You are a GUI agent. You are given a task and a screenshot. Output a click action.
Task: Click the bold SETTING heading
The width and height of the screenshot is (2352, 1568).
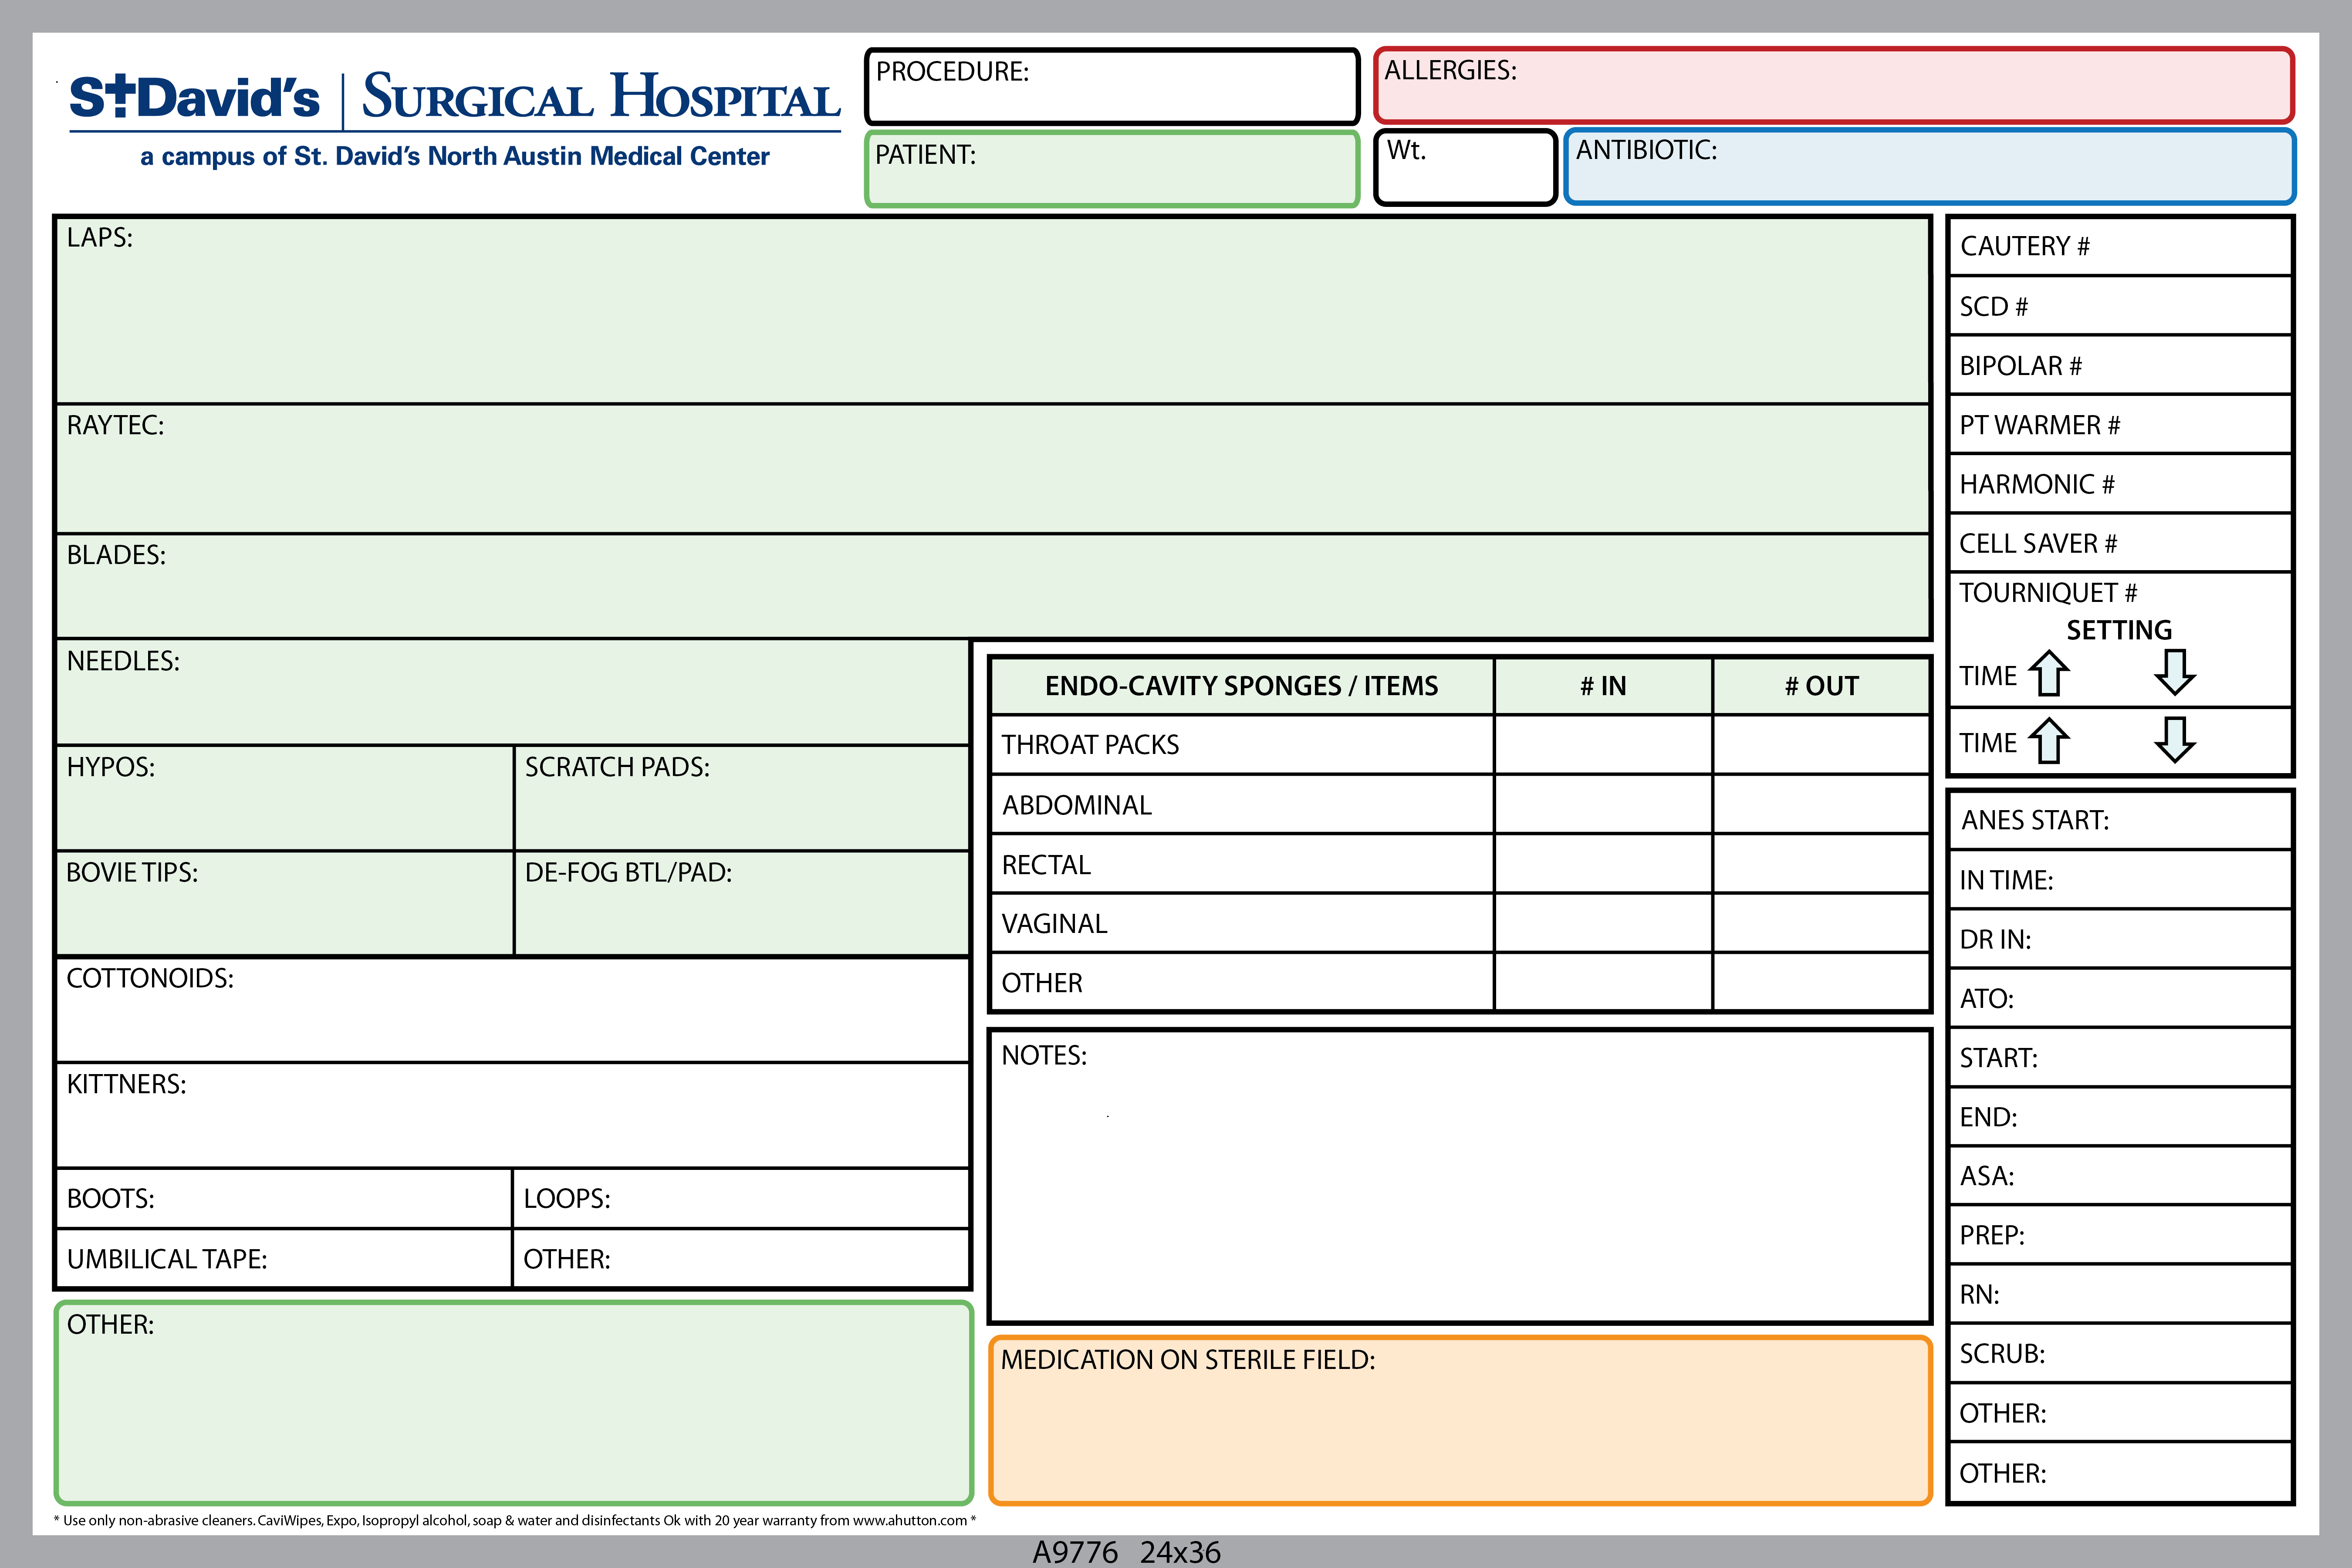[2119, 630]
